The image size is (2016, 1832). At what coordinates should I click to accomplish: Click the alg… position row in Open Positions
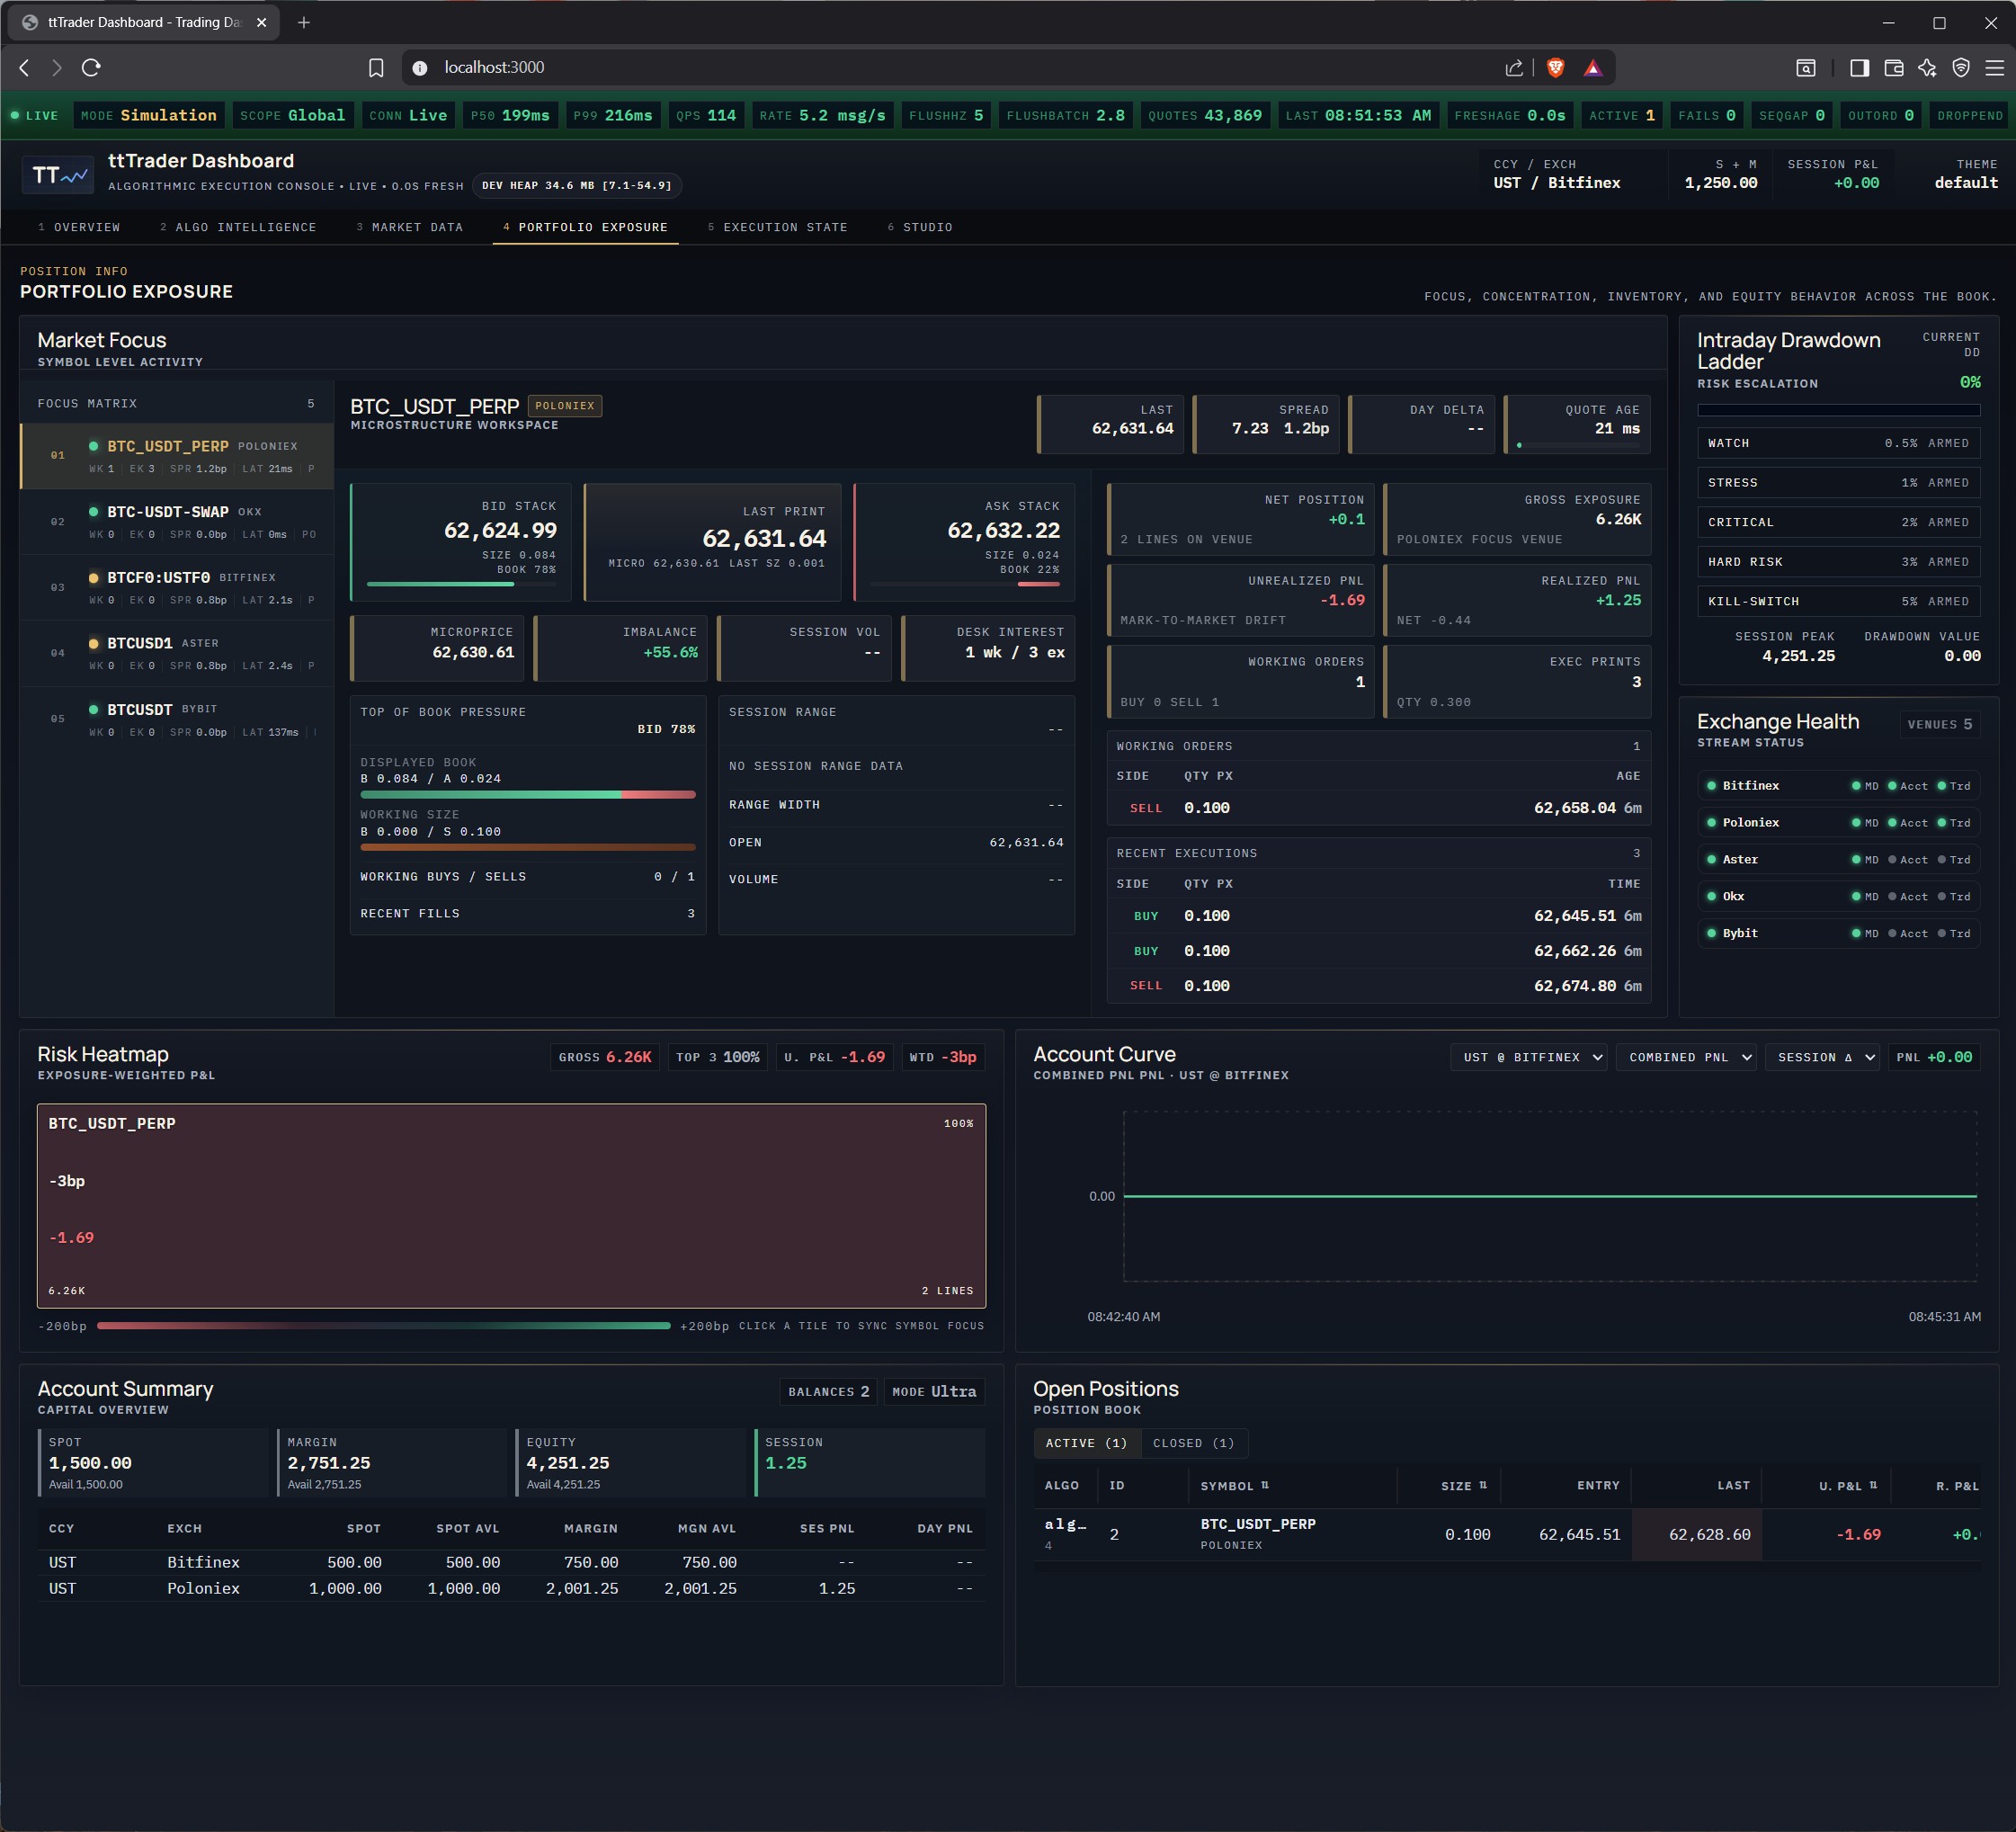(x=1507, y=1534)
